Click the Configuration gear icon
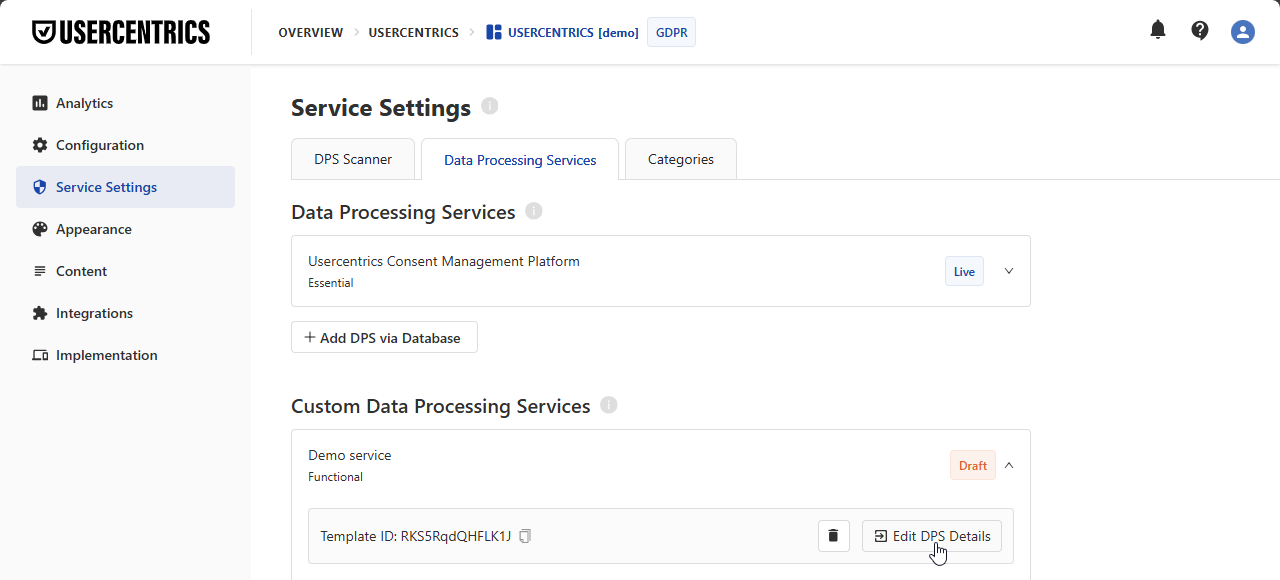Screen dimensions: 1280x580 click(40, 145)
